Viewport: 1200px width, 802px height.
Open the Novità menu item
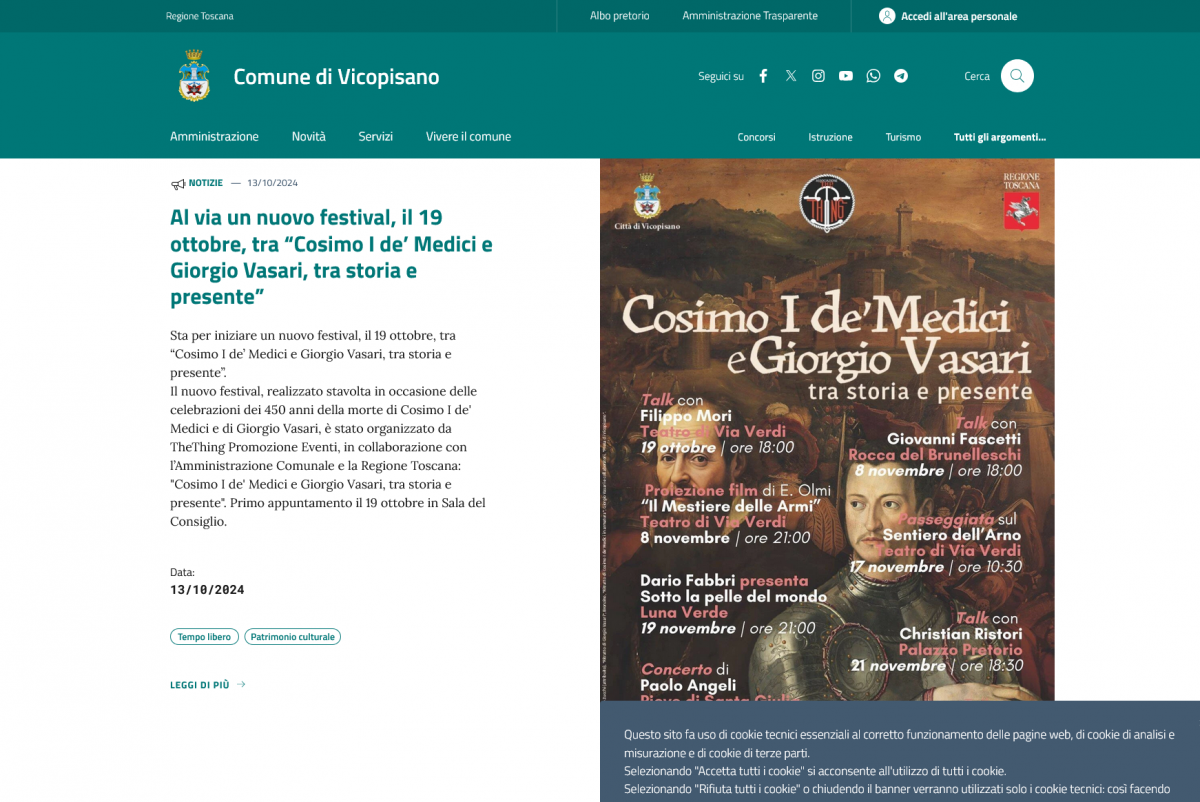point(308,137)
